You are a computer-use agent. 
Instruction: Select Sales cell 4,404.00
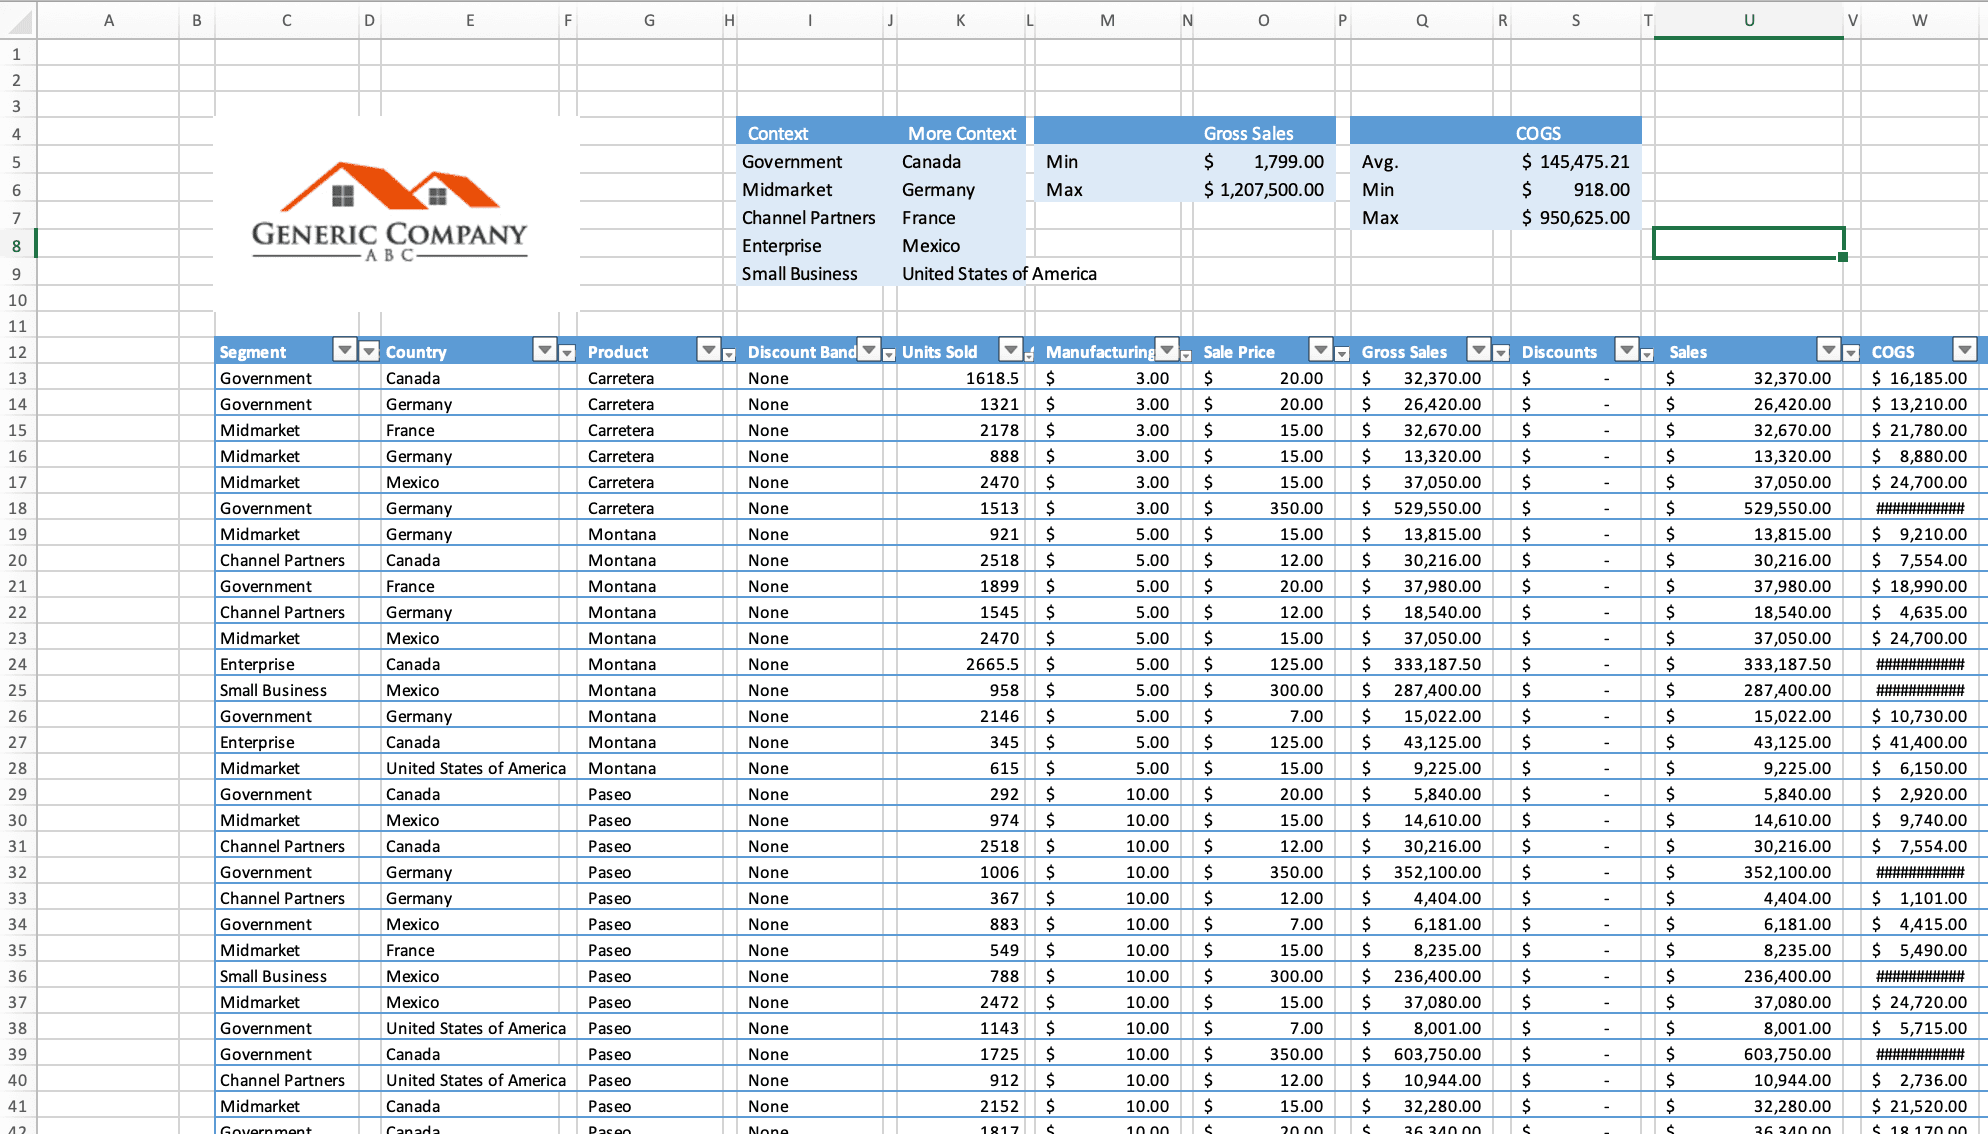point(1749,898)
